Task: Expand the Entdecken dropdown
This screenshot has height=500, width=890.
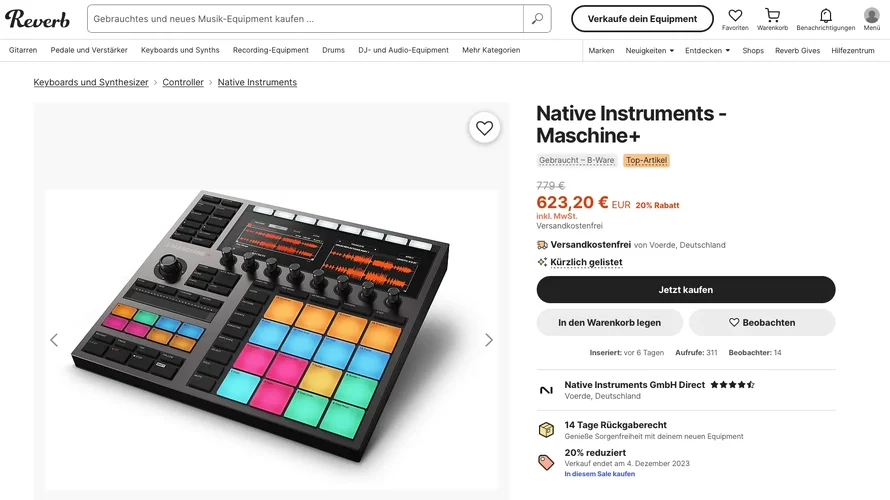Action: [x=708, y=50]
